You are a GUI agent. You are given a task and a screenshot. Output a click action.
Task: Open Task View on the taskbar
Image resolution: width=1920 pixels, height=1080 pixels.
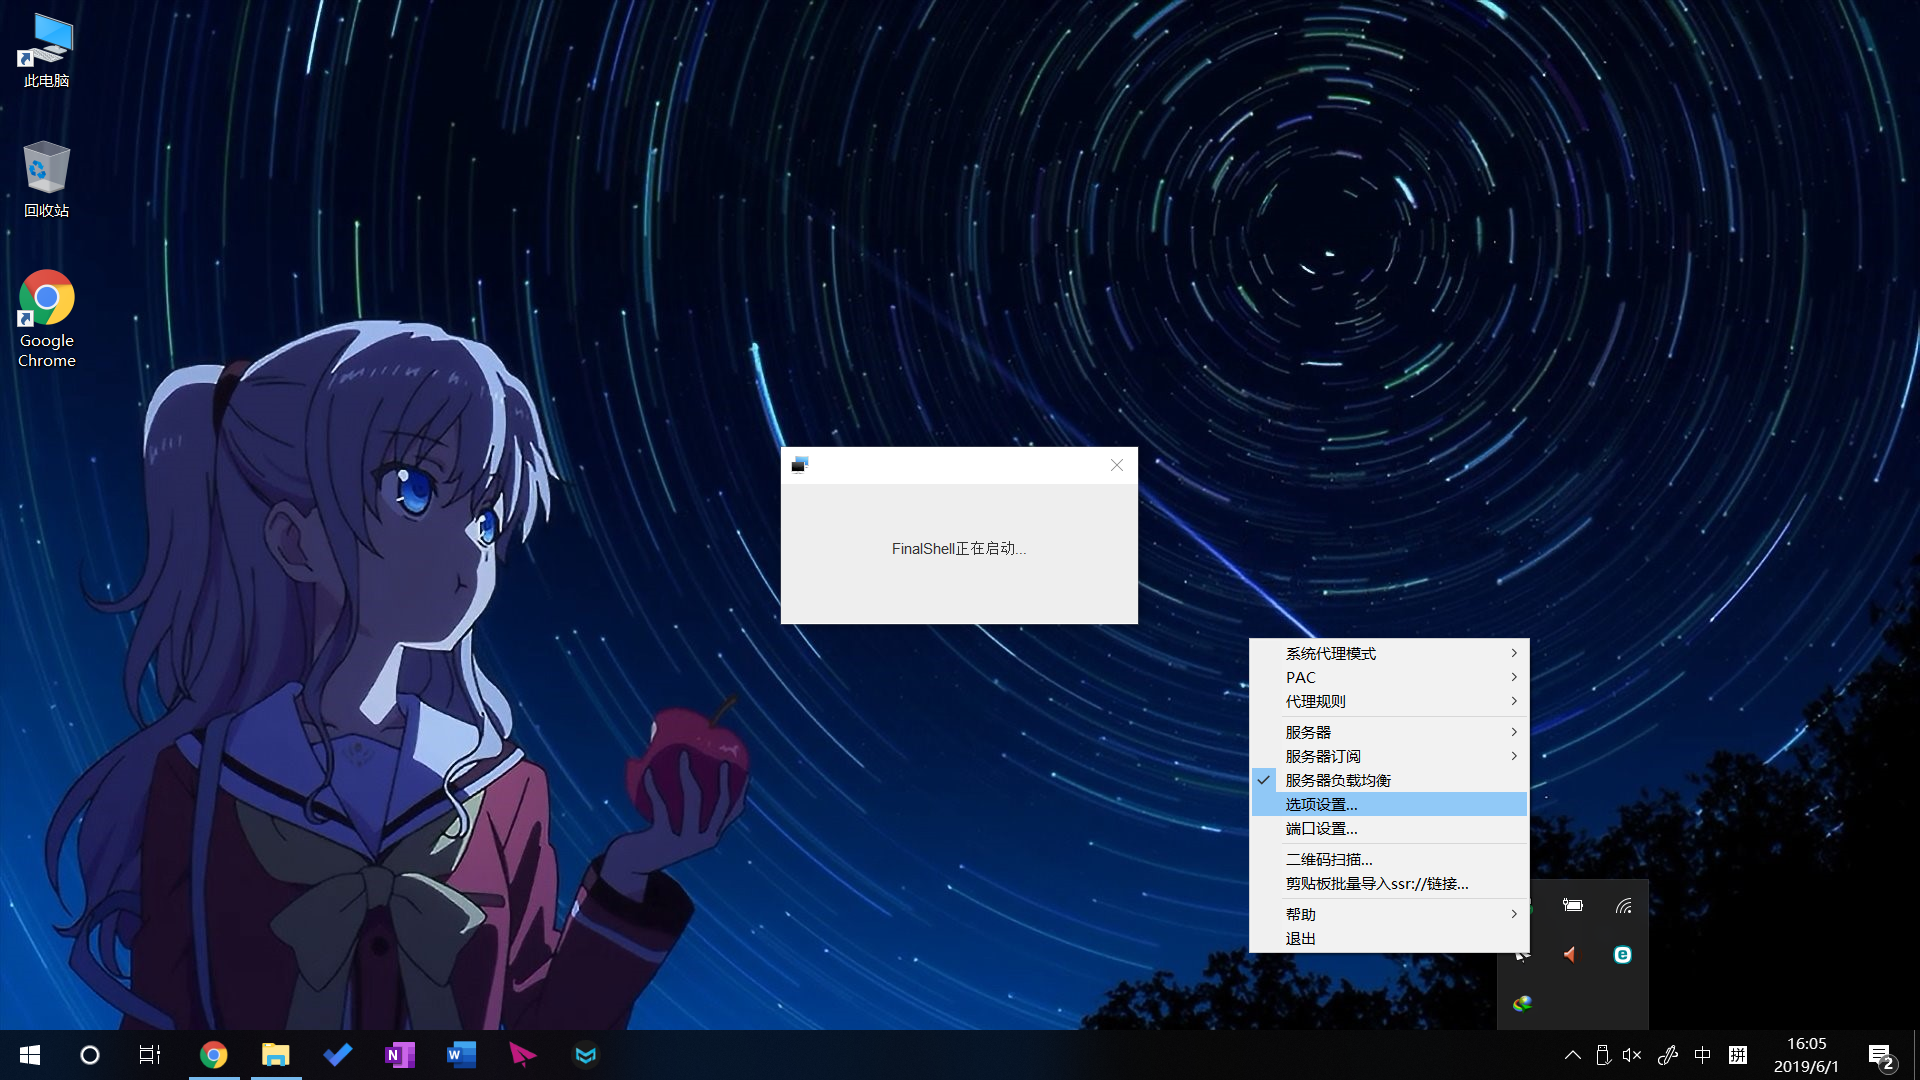pos(150,1055)
